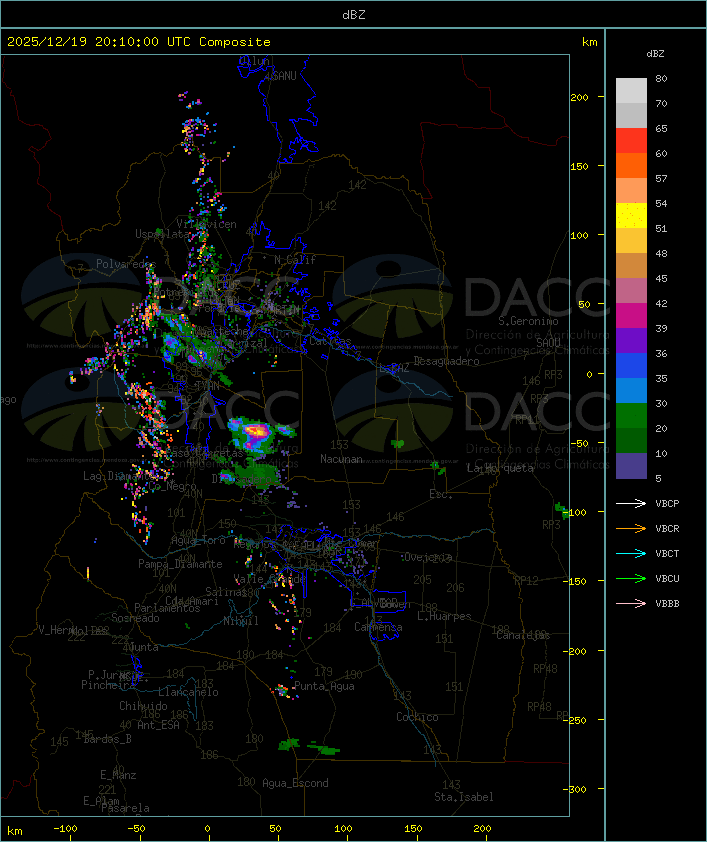
Task: Click the Pasarela place label
Action: pos(125,808)
